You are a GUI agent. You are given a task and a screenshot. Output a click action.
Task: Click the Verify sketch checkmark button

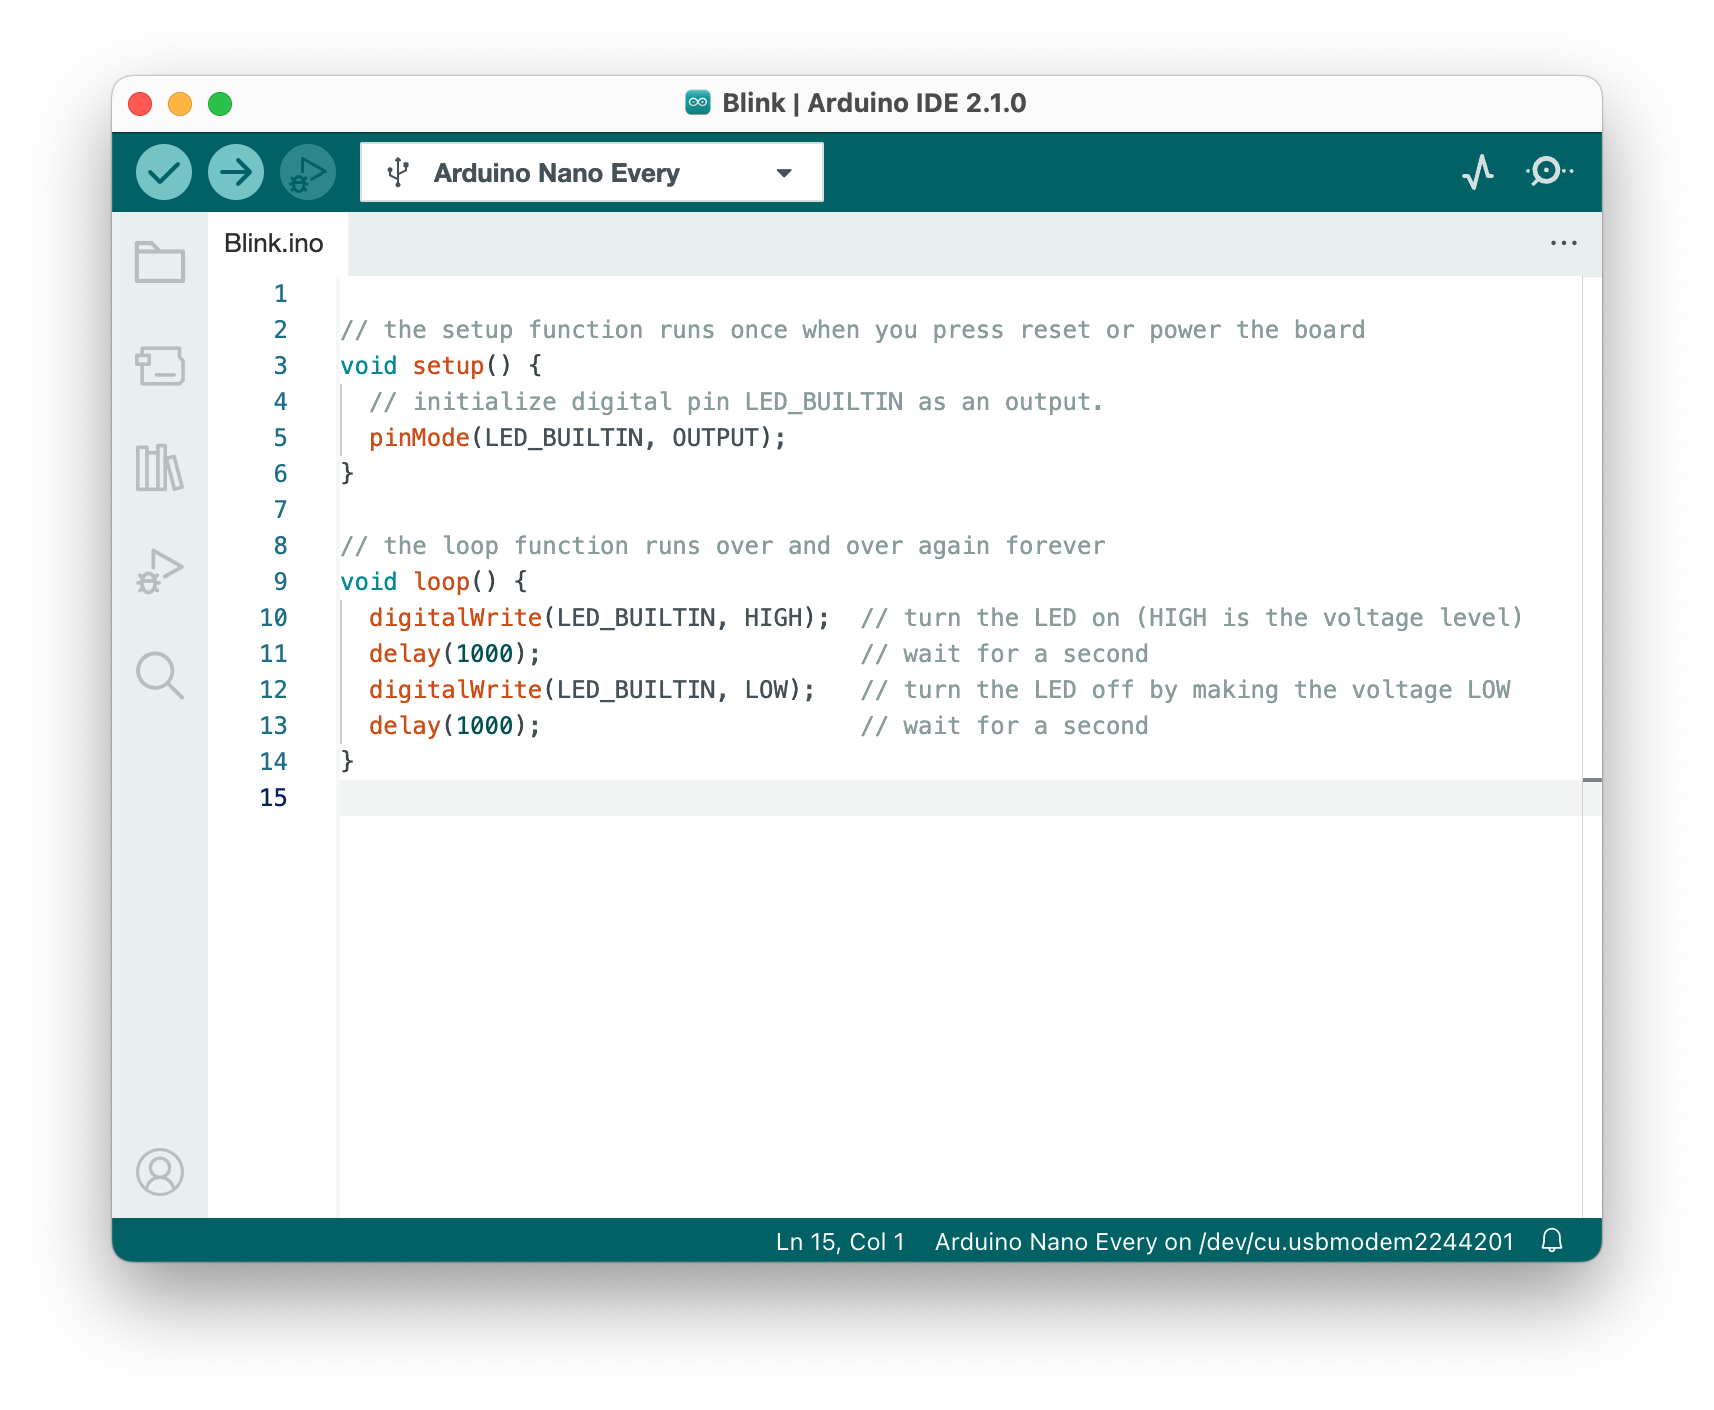[164, 172]
